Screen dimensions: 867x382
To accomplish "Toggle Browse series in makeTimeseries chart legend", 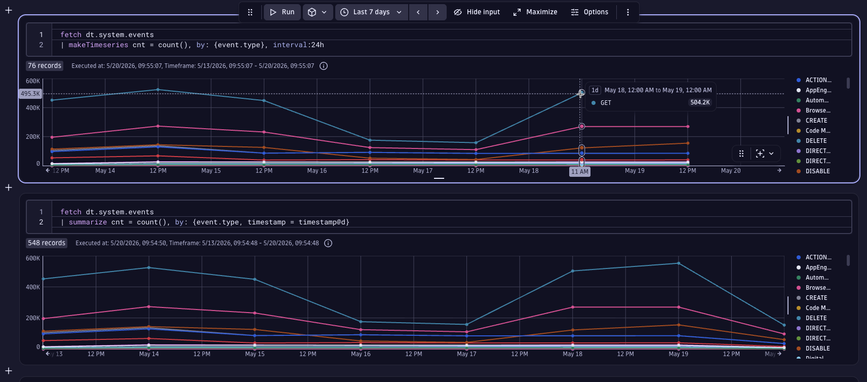I will point(814,111).
